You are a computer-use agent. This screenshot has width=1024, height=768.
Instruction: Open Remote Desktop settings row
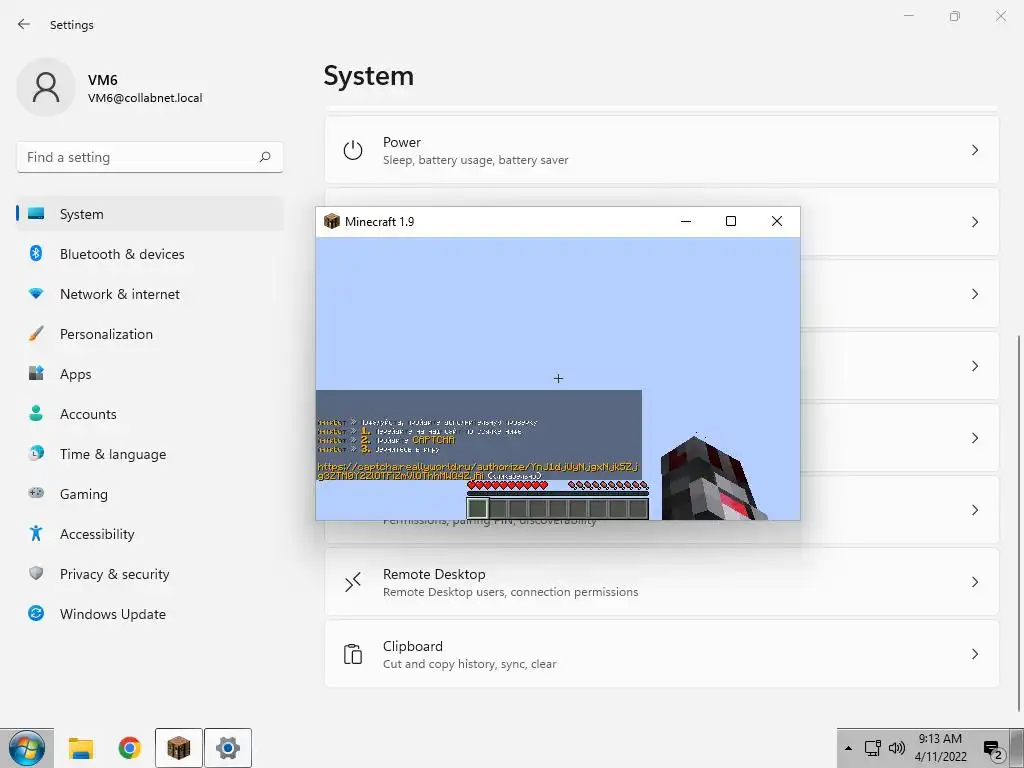(662, 582)
